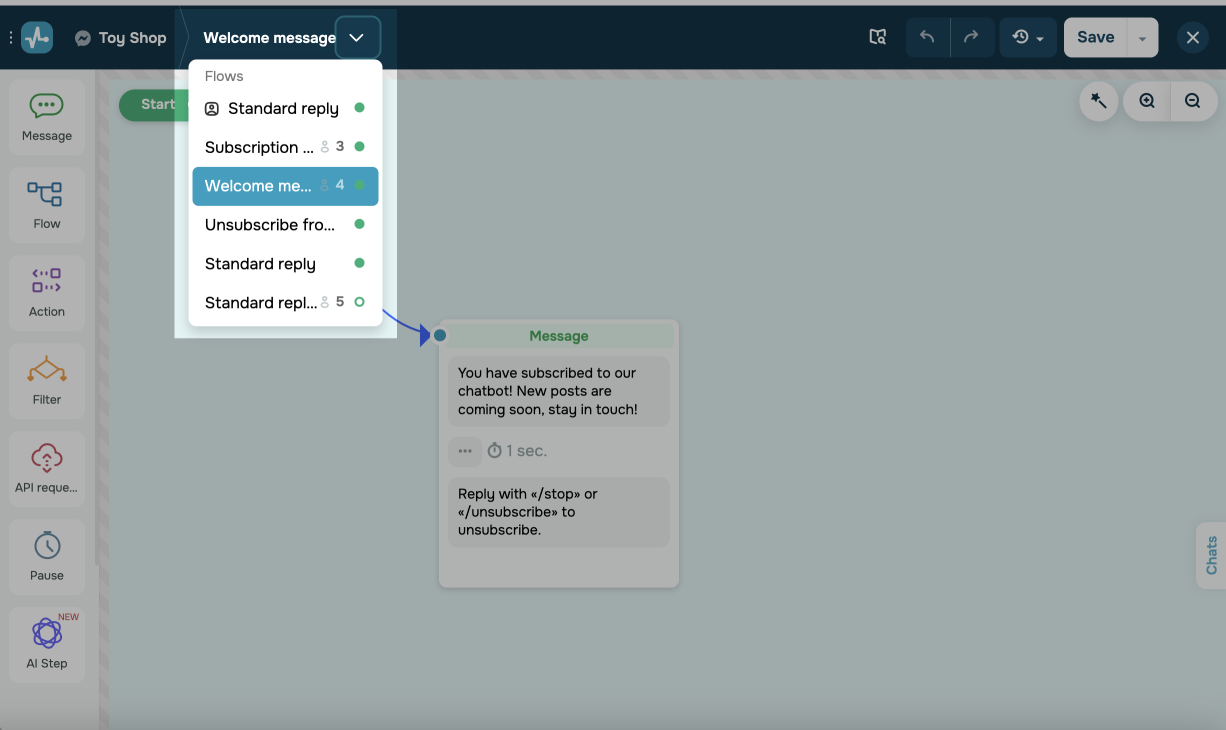
Task: Add the new AI Step element
Action: (x=47, y=645)
